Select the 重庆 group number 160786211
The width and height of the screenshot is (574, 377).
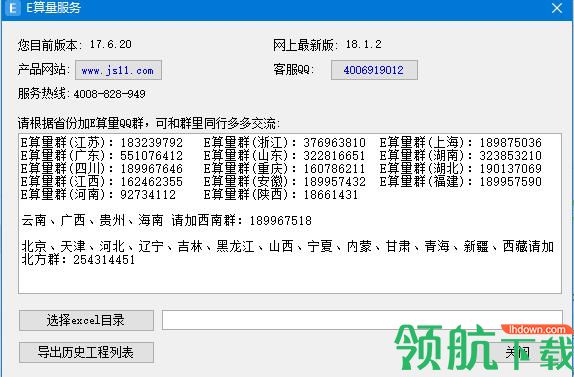coord(334,168)
